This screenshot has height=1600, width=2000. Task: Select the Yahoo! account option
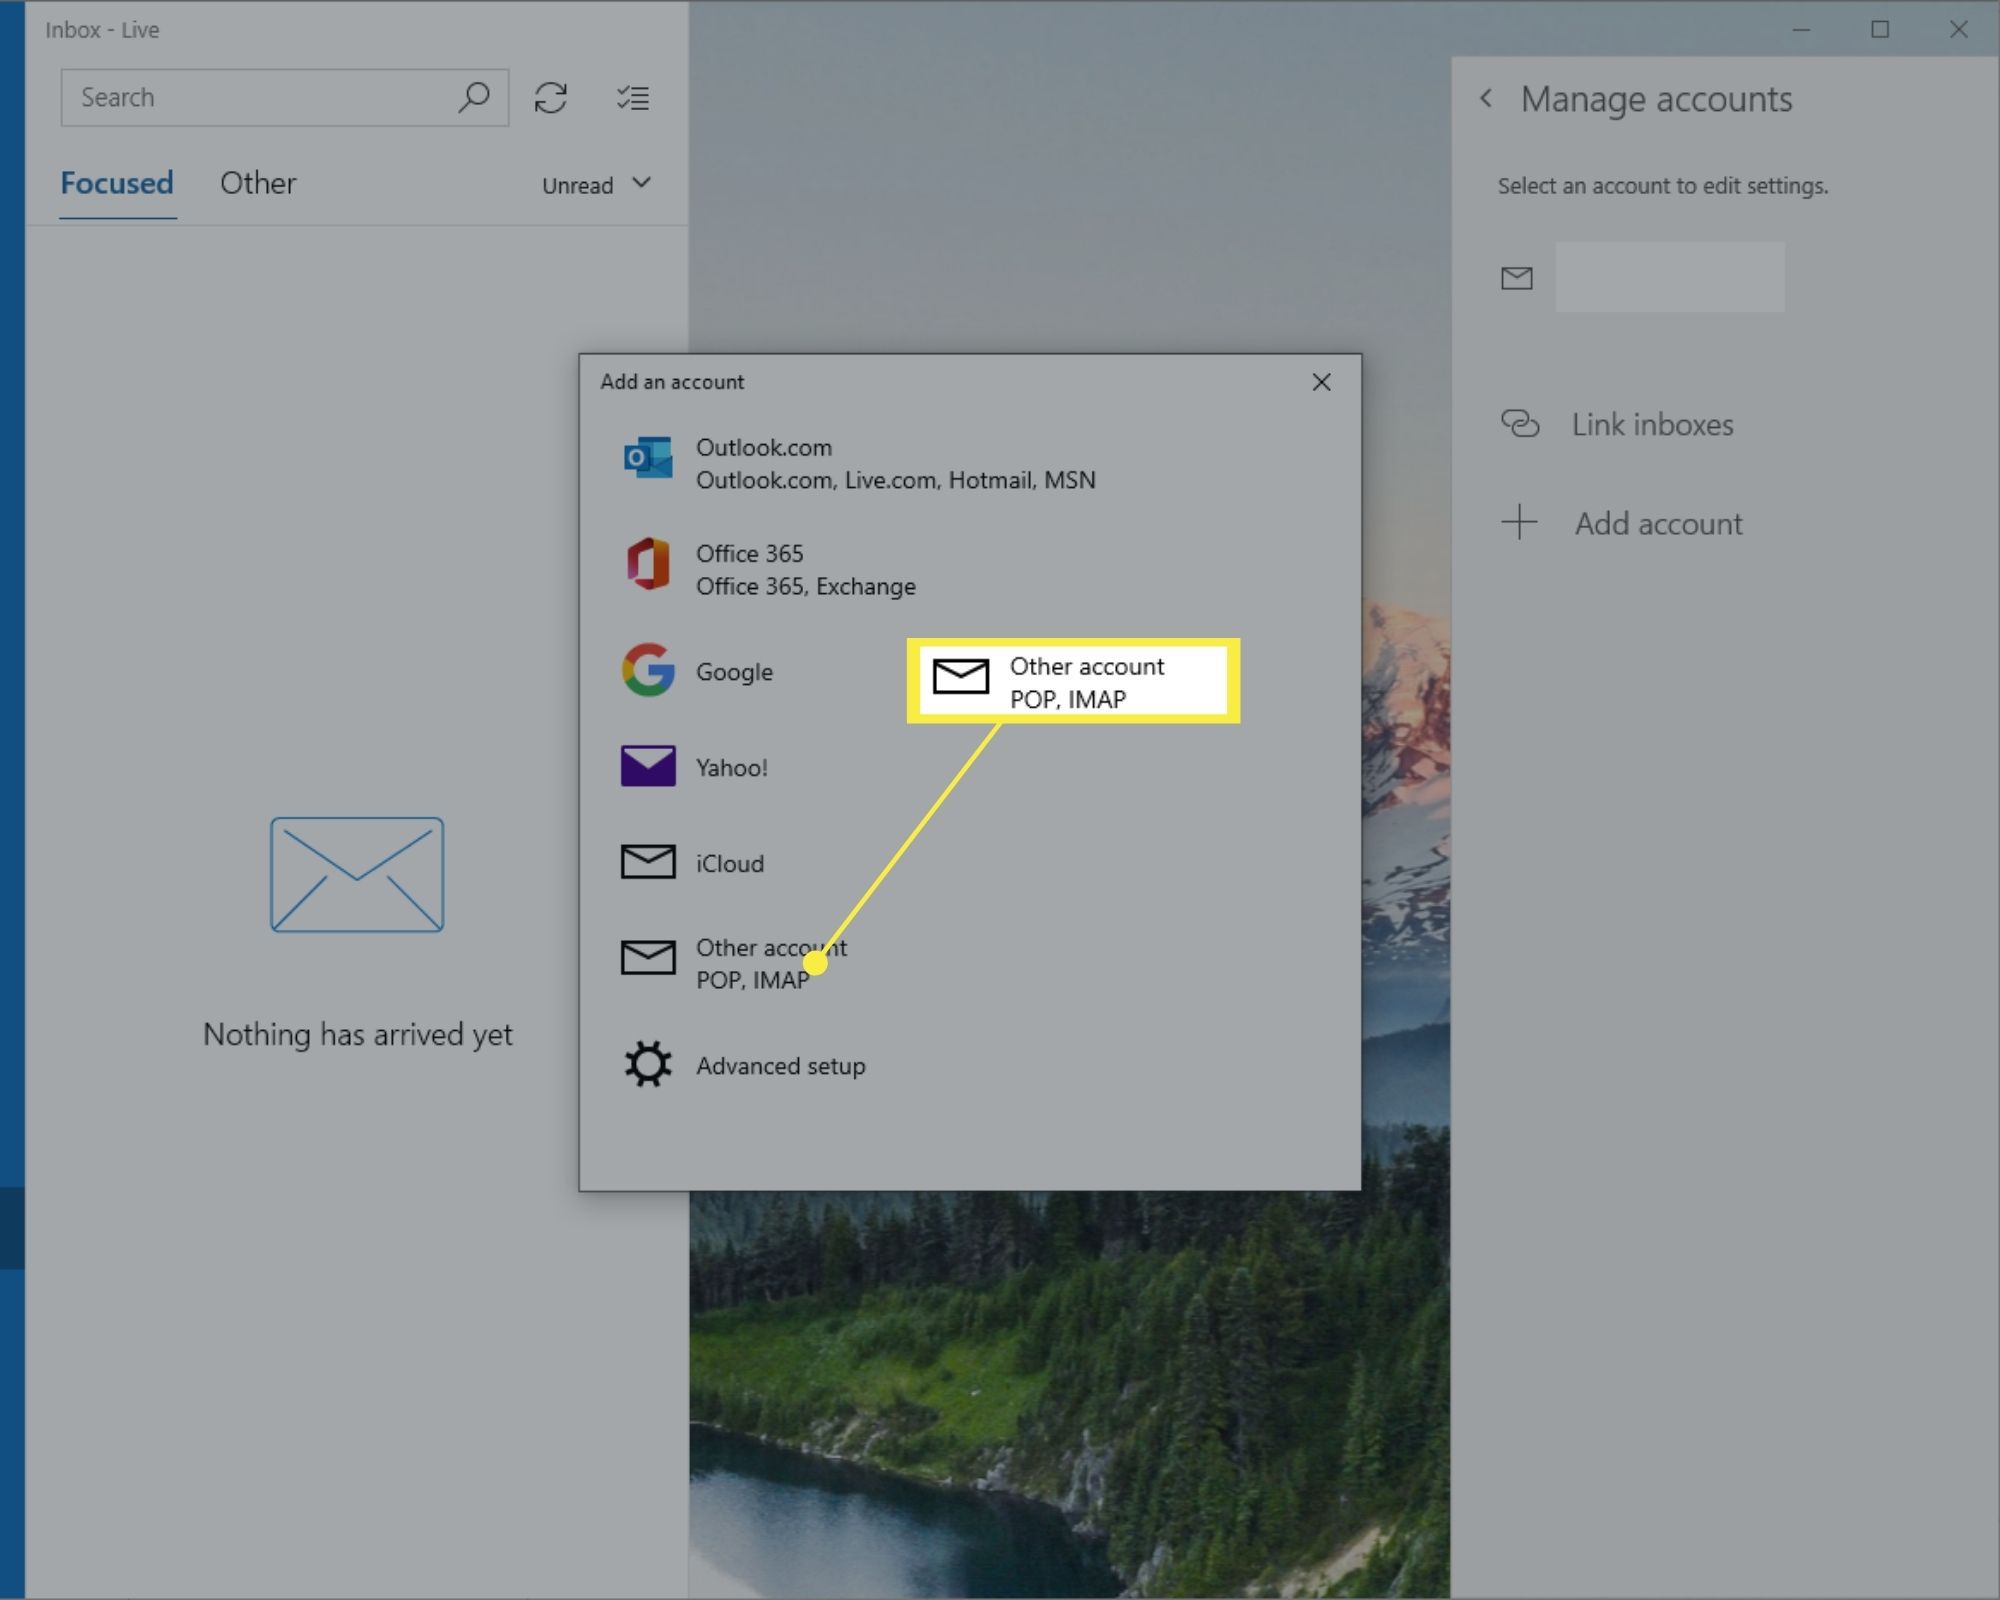(731, 767)
